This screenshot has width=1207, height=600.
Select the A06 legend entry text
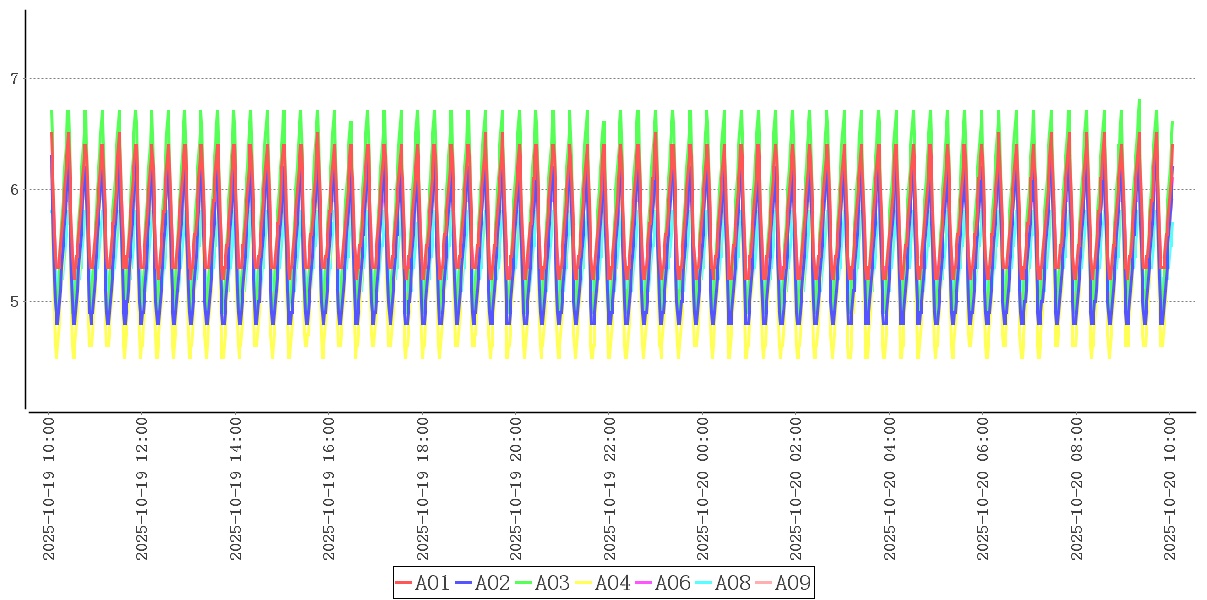[x=672, y=583]
